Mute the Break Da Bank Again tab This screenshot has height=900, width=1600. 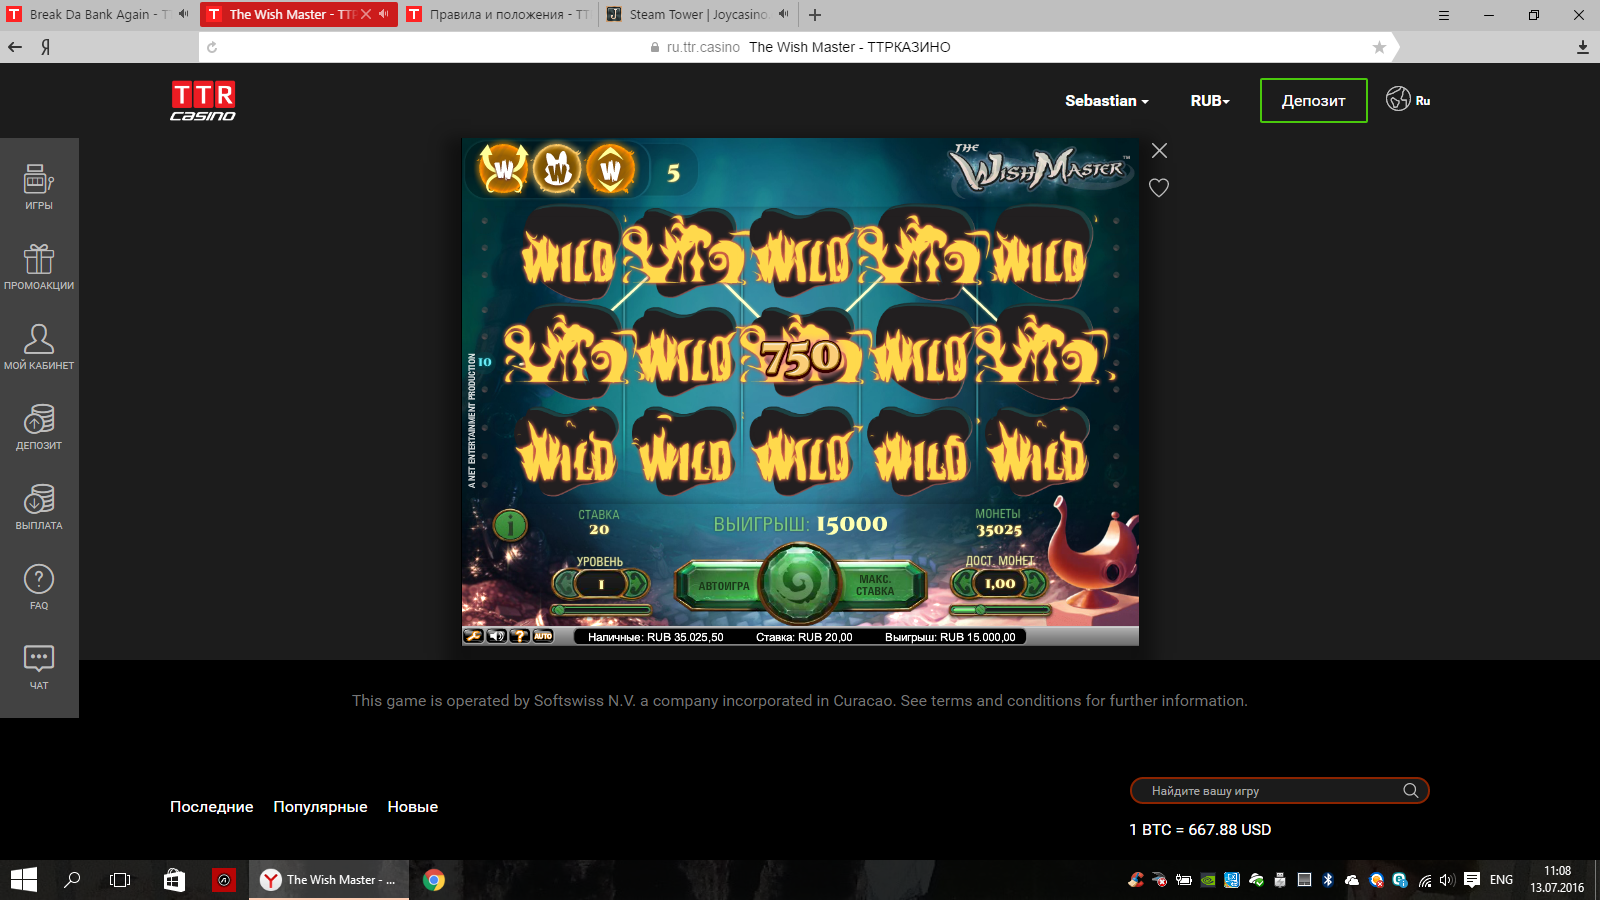[183, 14]
